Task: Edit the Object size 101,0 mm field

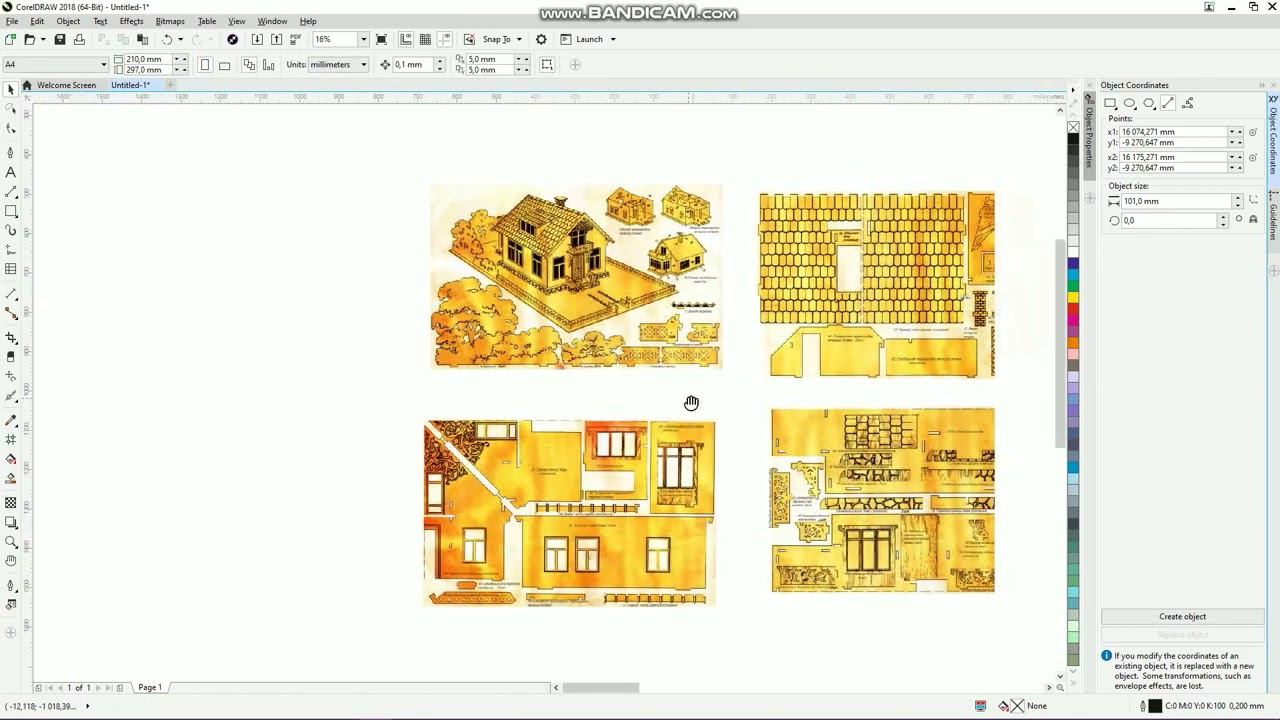Action: pos(1177,201)
